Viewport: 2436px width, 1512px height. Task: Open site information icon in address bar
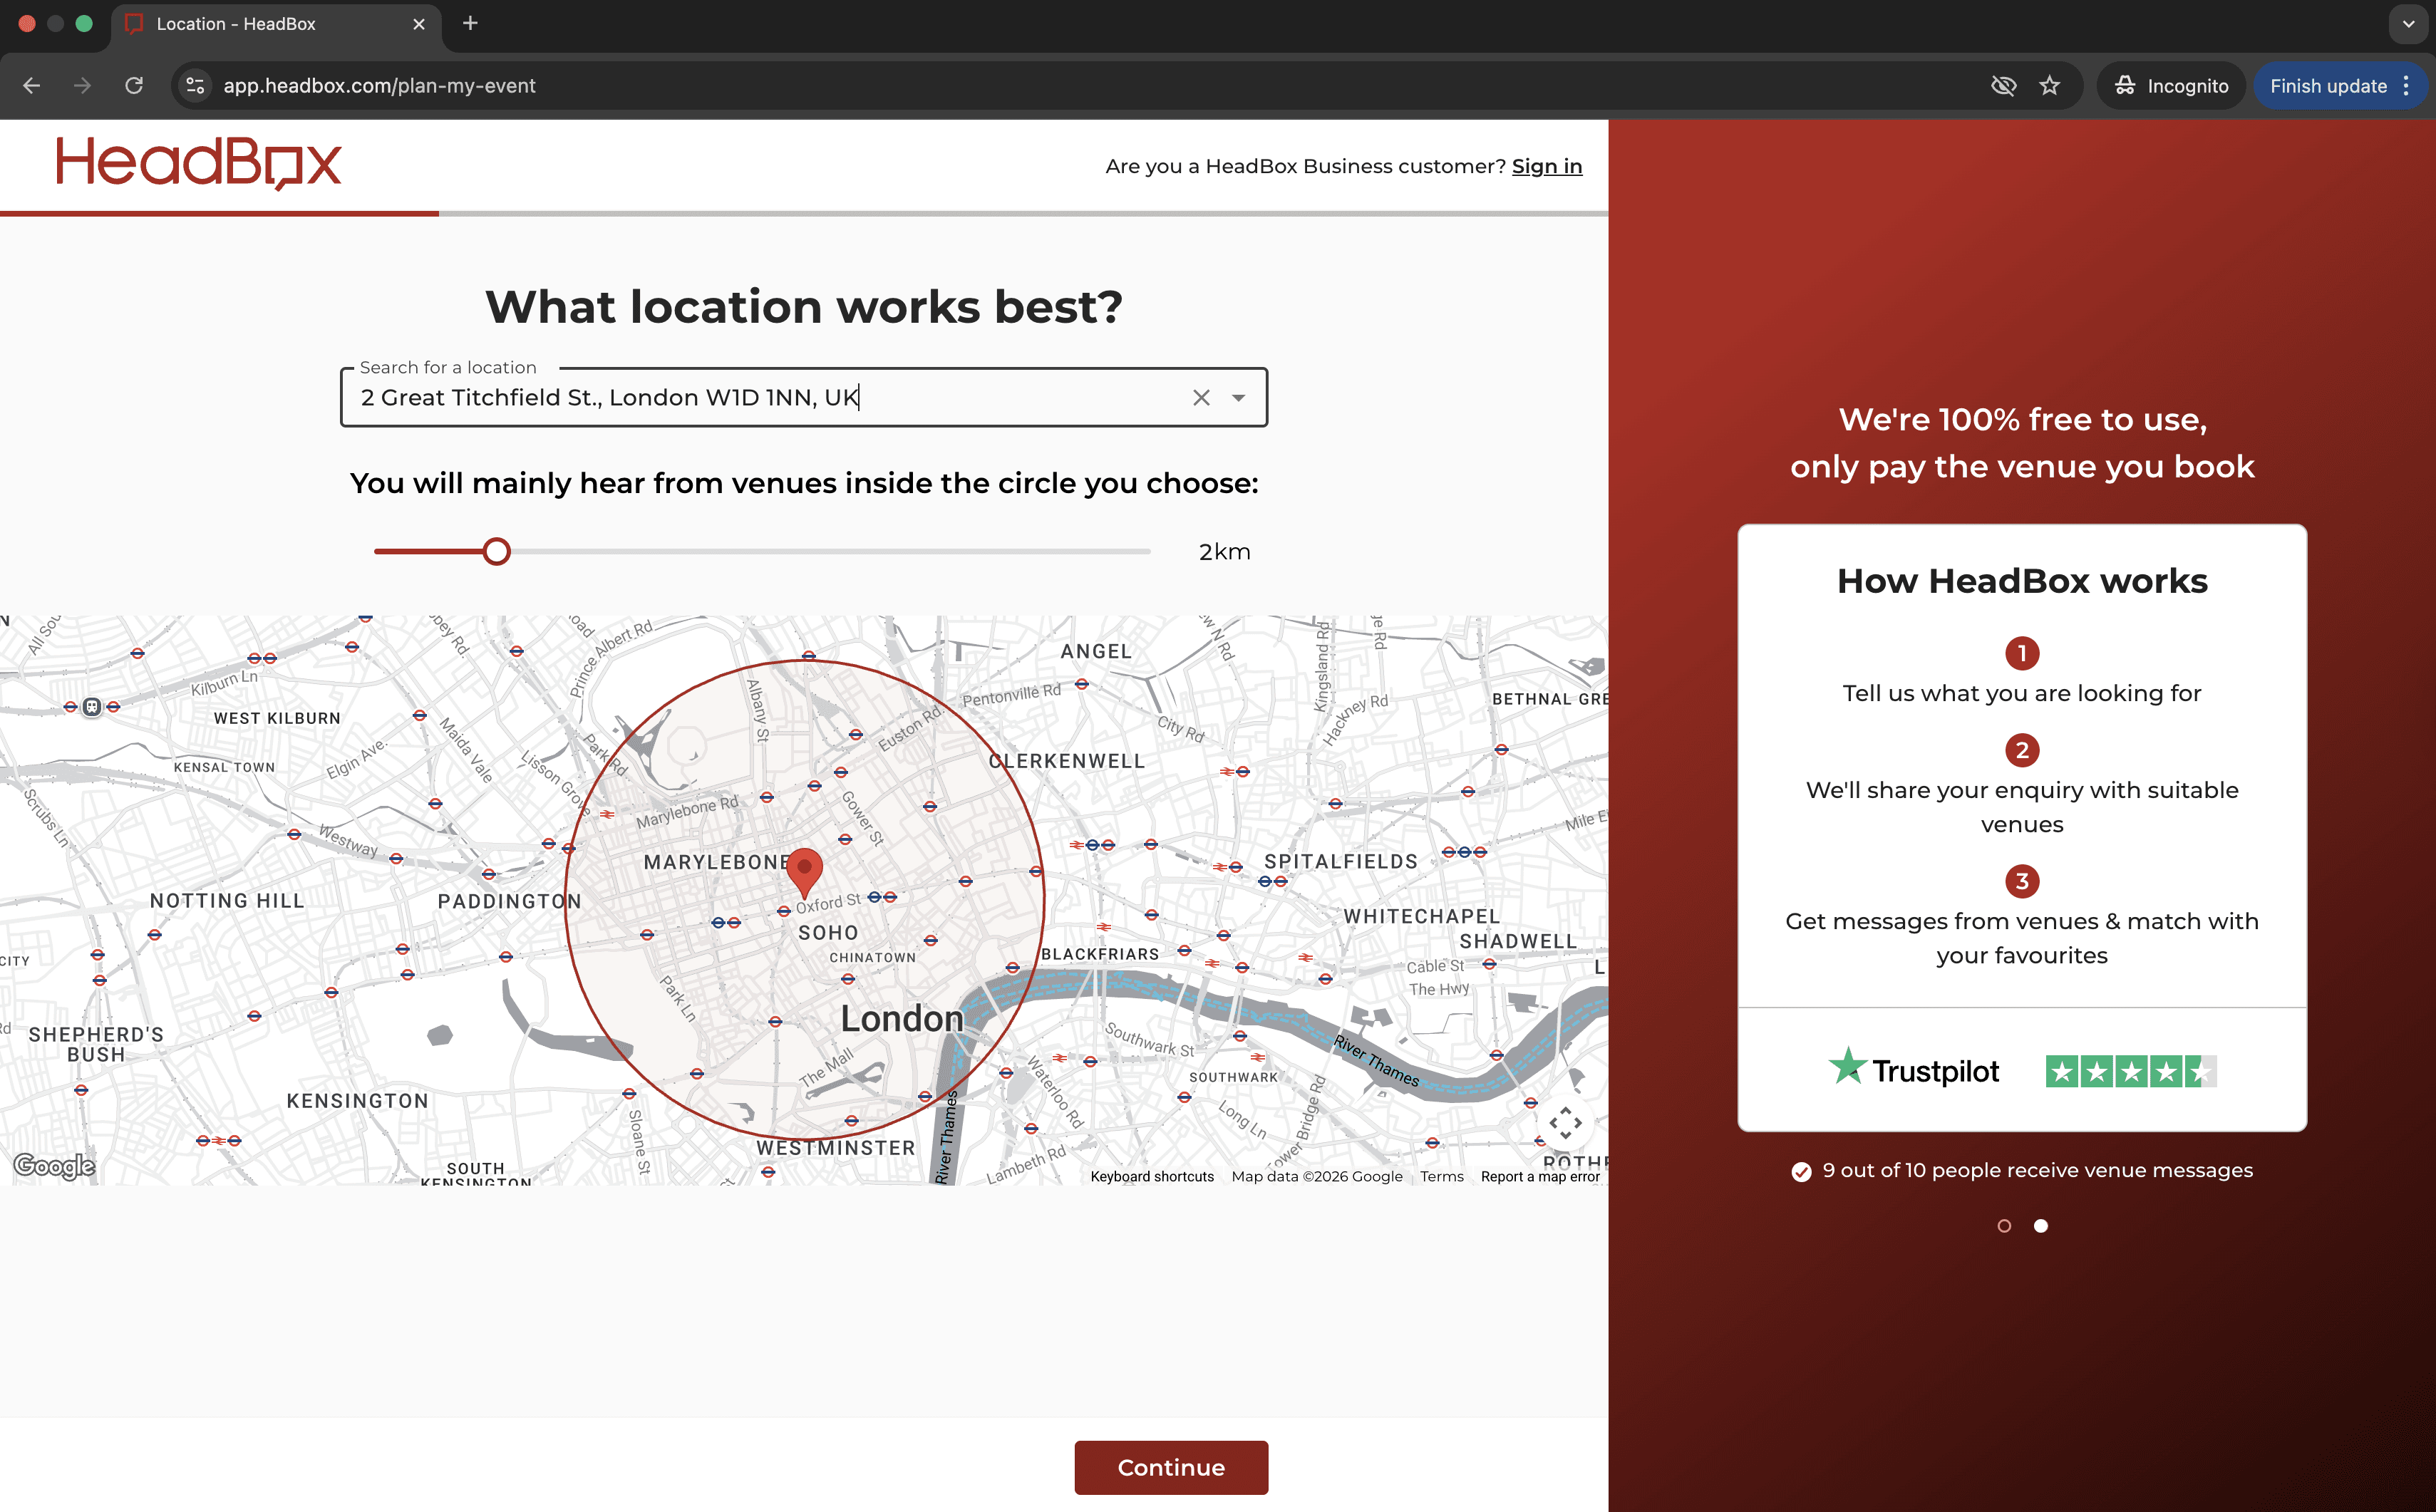[x=196, y=86]
